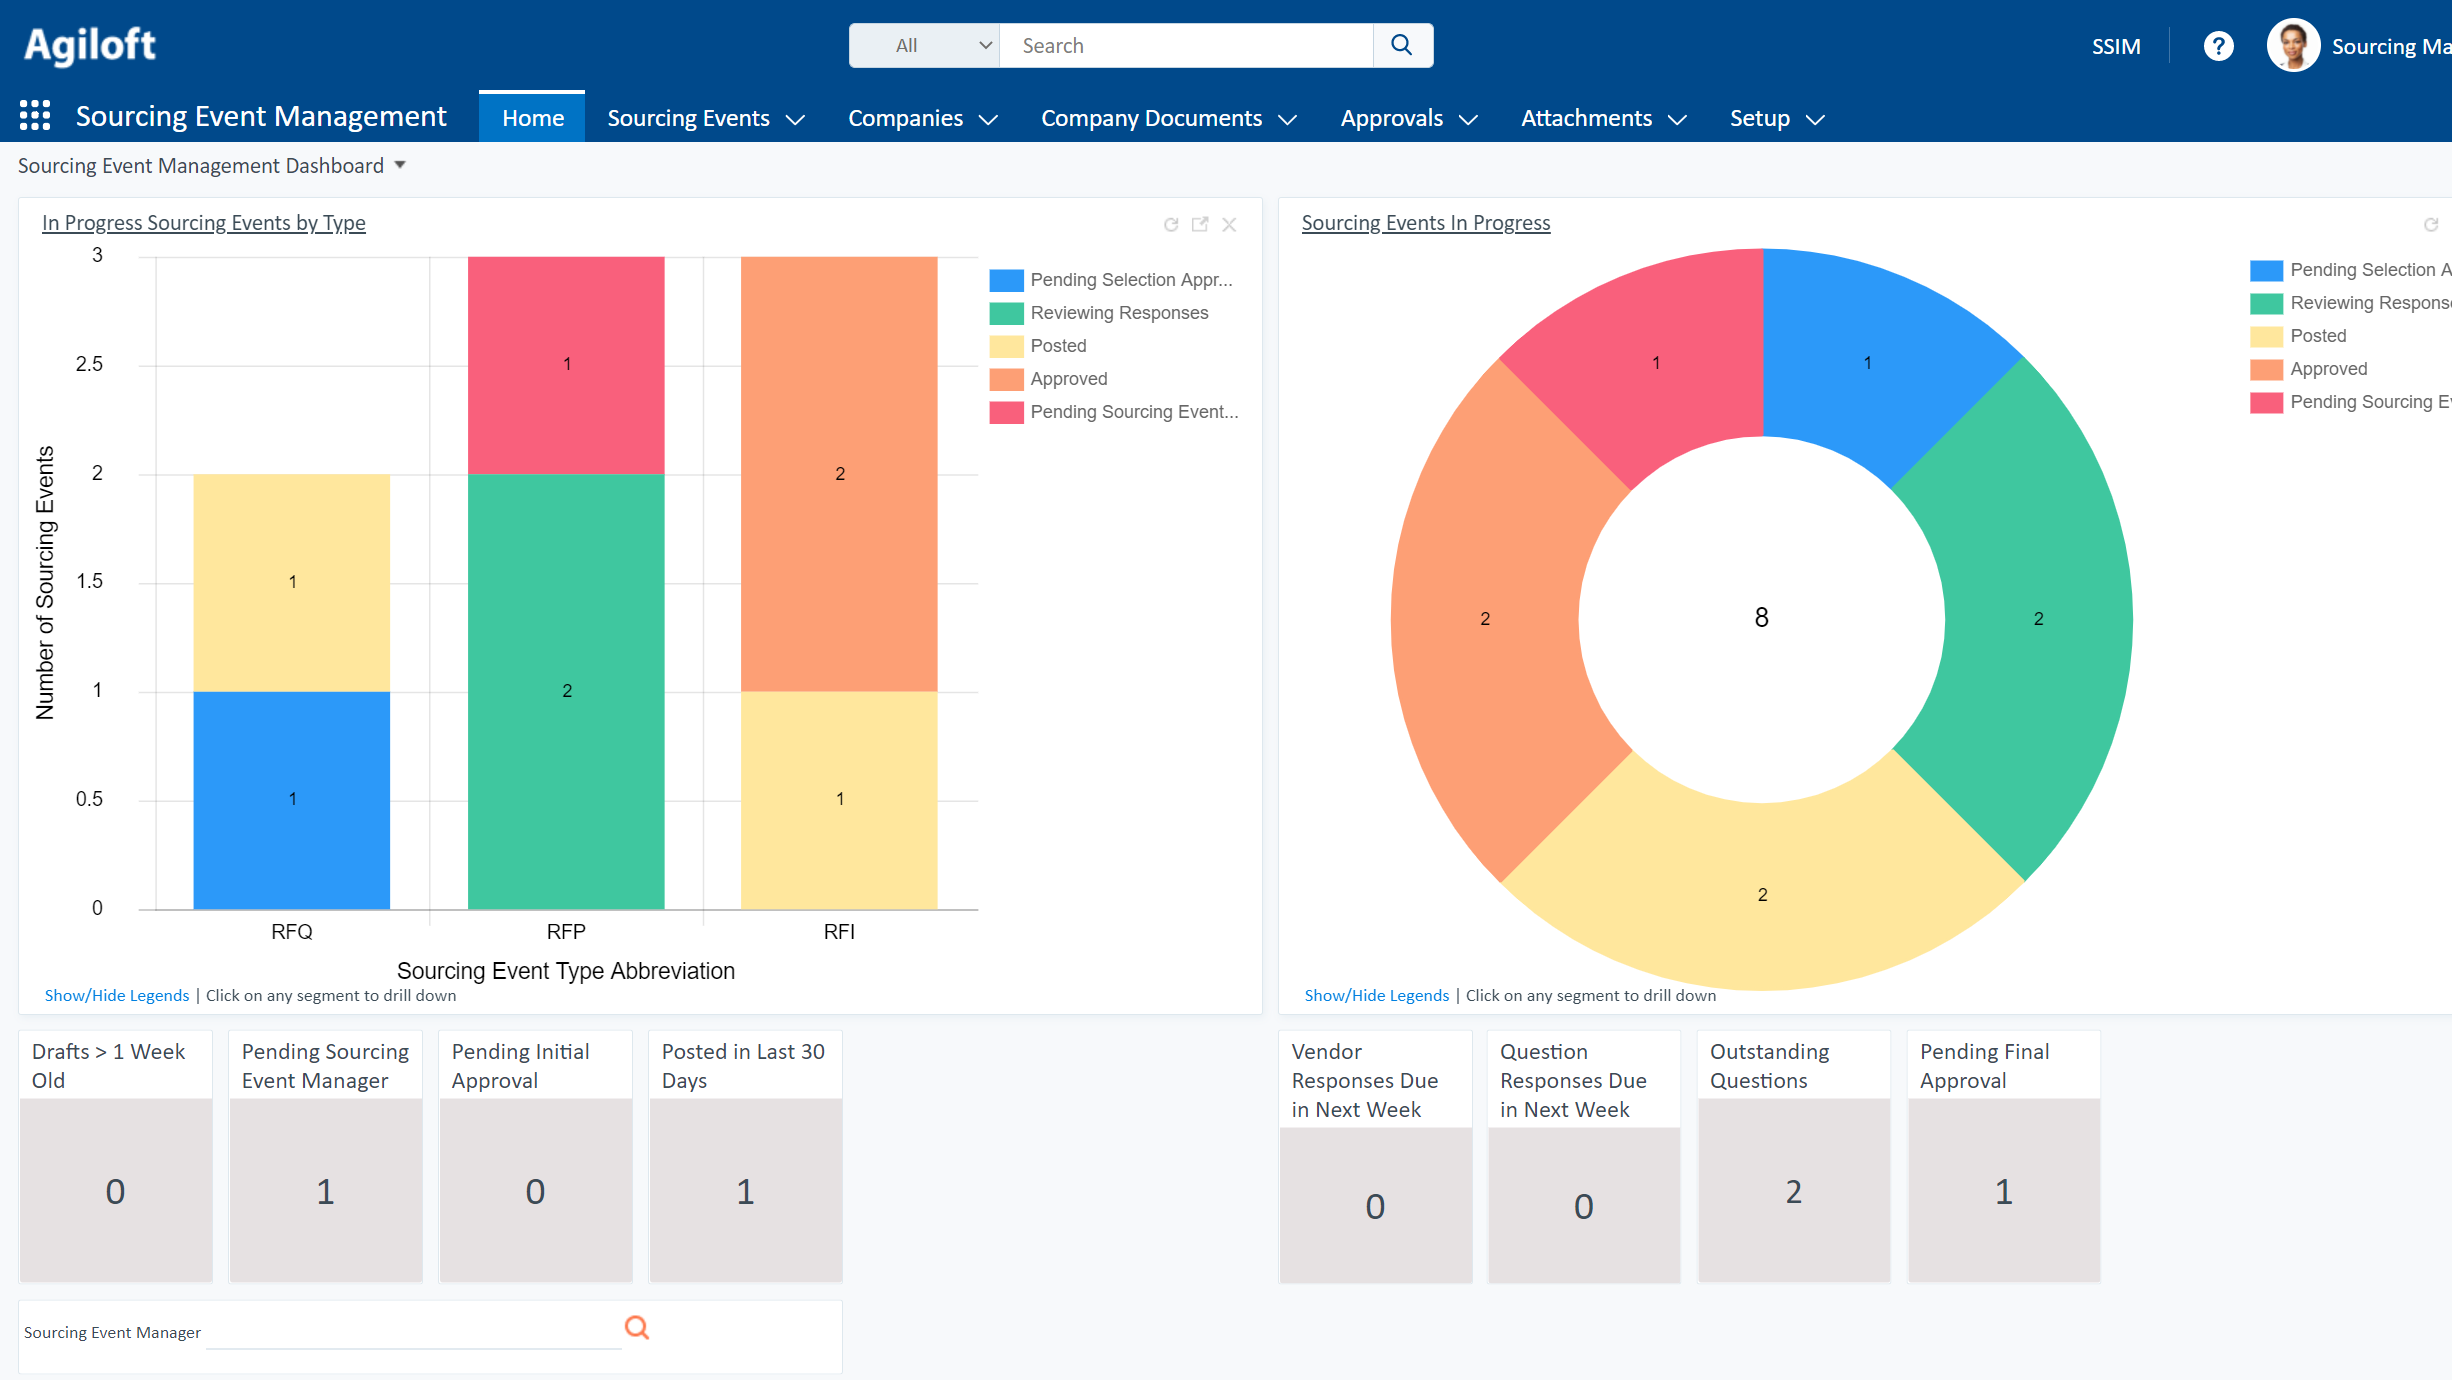Toggle Show/Hide Legends under the donut chart
The image size is (2452, 1380).
point(1376,996)
